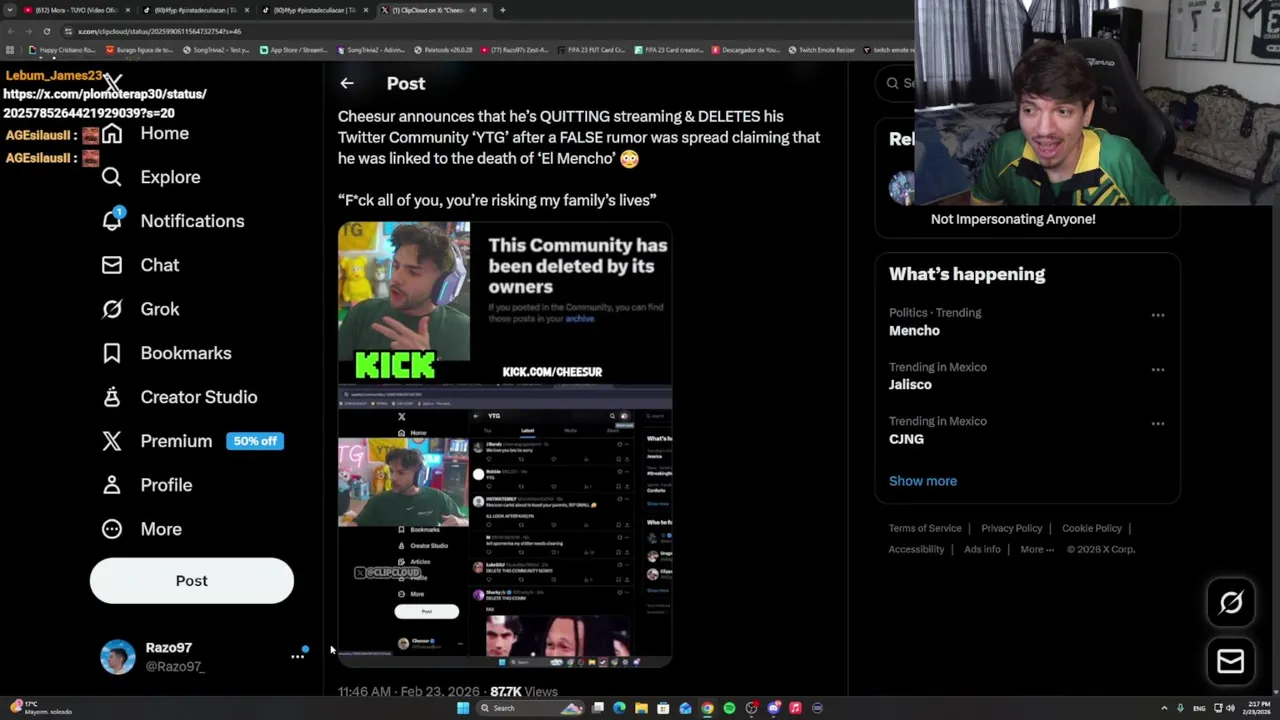Click Razo97 profile avatar in account switcher
The image size is (1280, 720).
pos(117,657)
